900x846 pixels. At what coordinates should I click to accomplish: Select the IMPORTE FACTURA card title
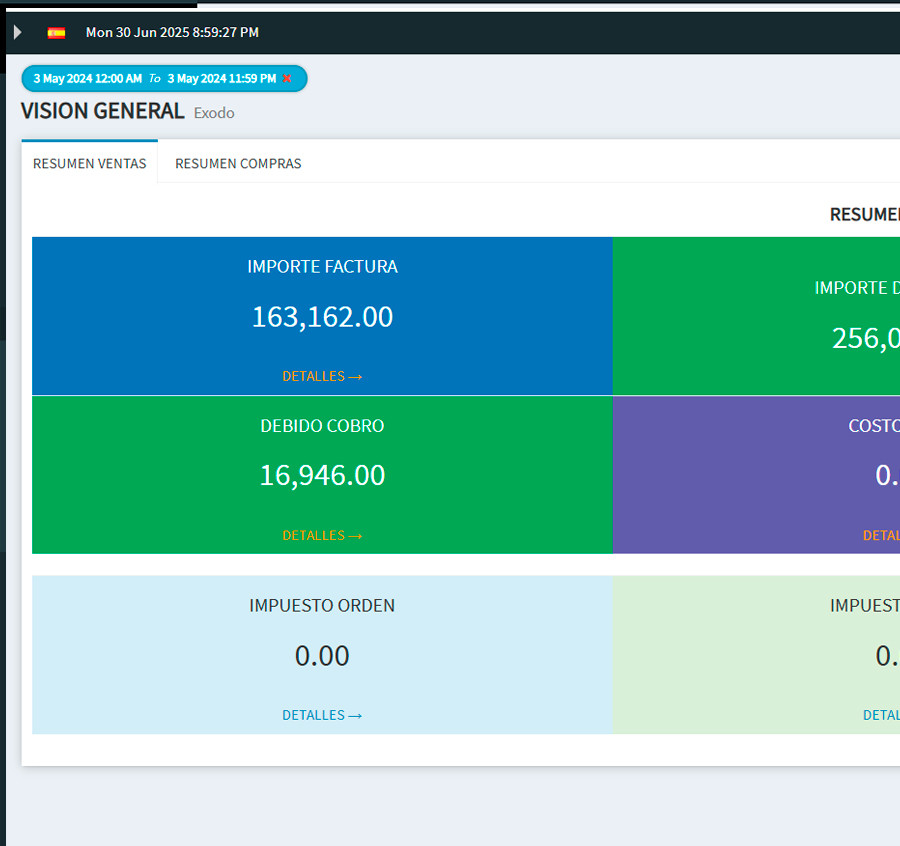[322, 267]
